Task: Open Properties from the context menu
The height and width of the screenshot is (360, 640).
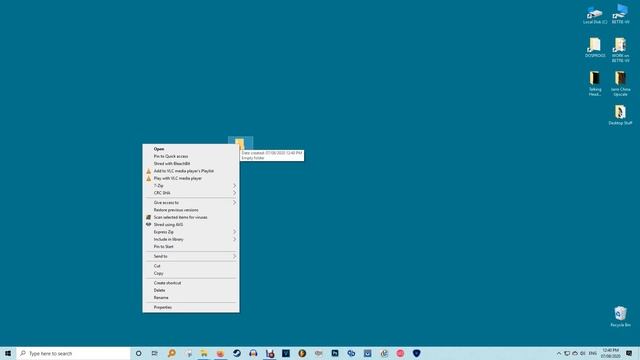Action: pyautogui.click(x=191, y=307)
